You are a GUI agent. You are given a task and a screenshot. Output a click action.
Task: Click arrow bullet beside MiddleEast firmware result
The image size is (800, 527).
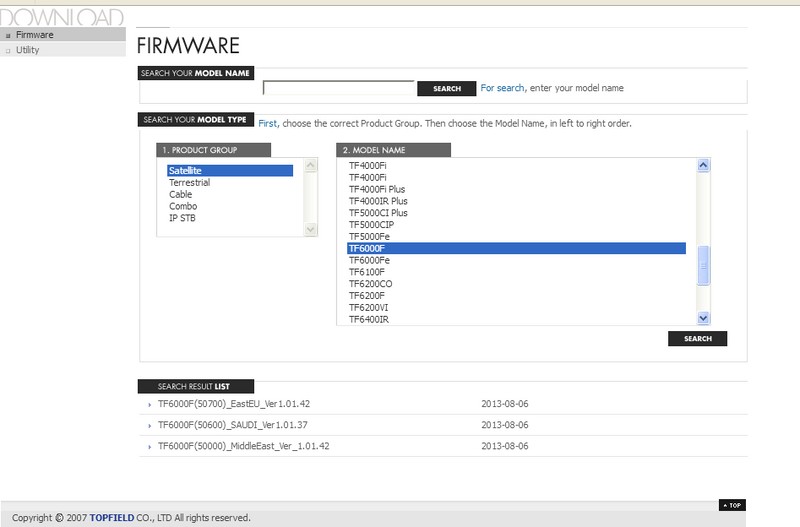point(149,447)
